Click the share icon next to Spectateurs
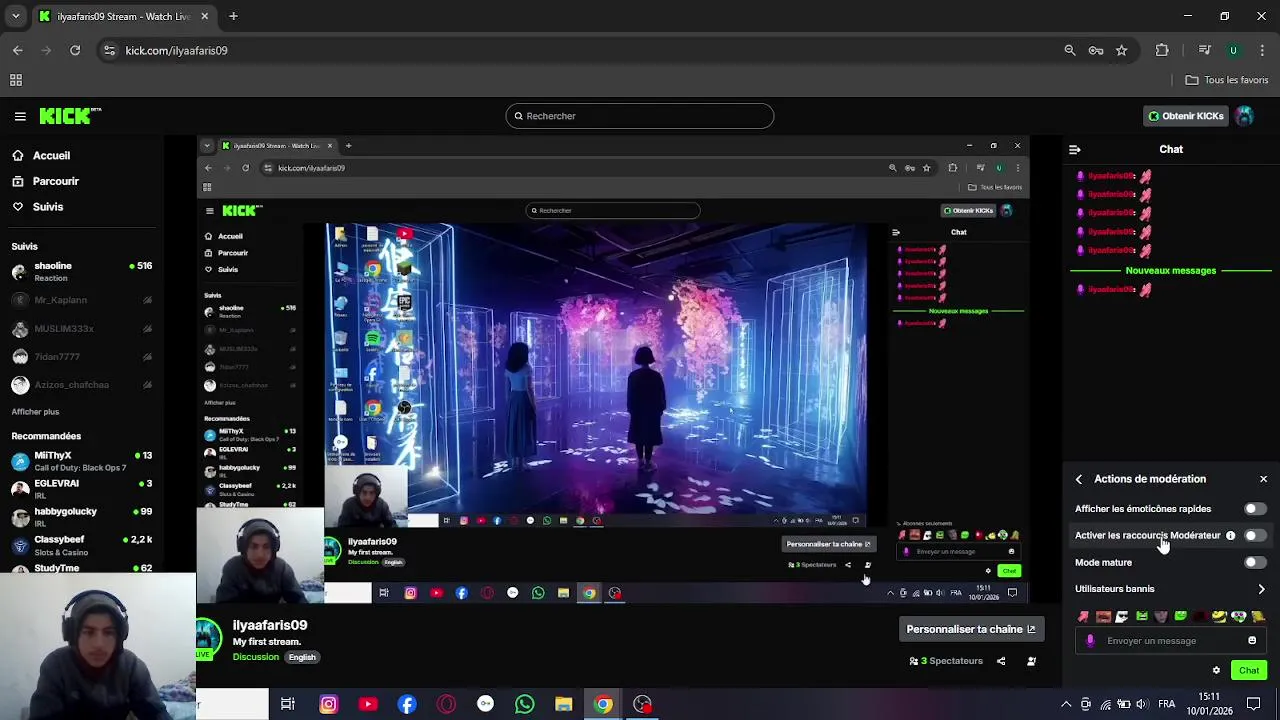1280x720 pixels. (1001, 661)
